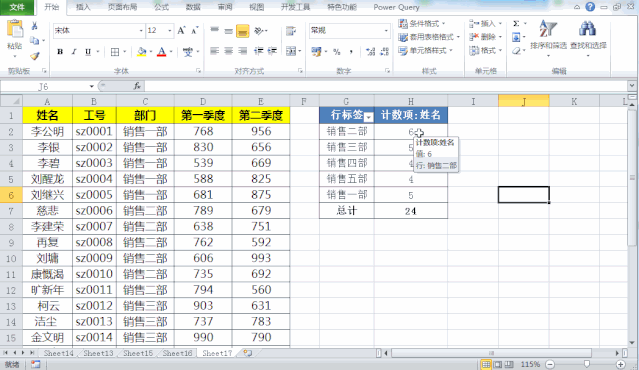Image resolution: width=639 pixels, height=370 pixels.
Task: Switch to Normal view in status bar
Action: (485, 364)
